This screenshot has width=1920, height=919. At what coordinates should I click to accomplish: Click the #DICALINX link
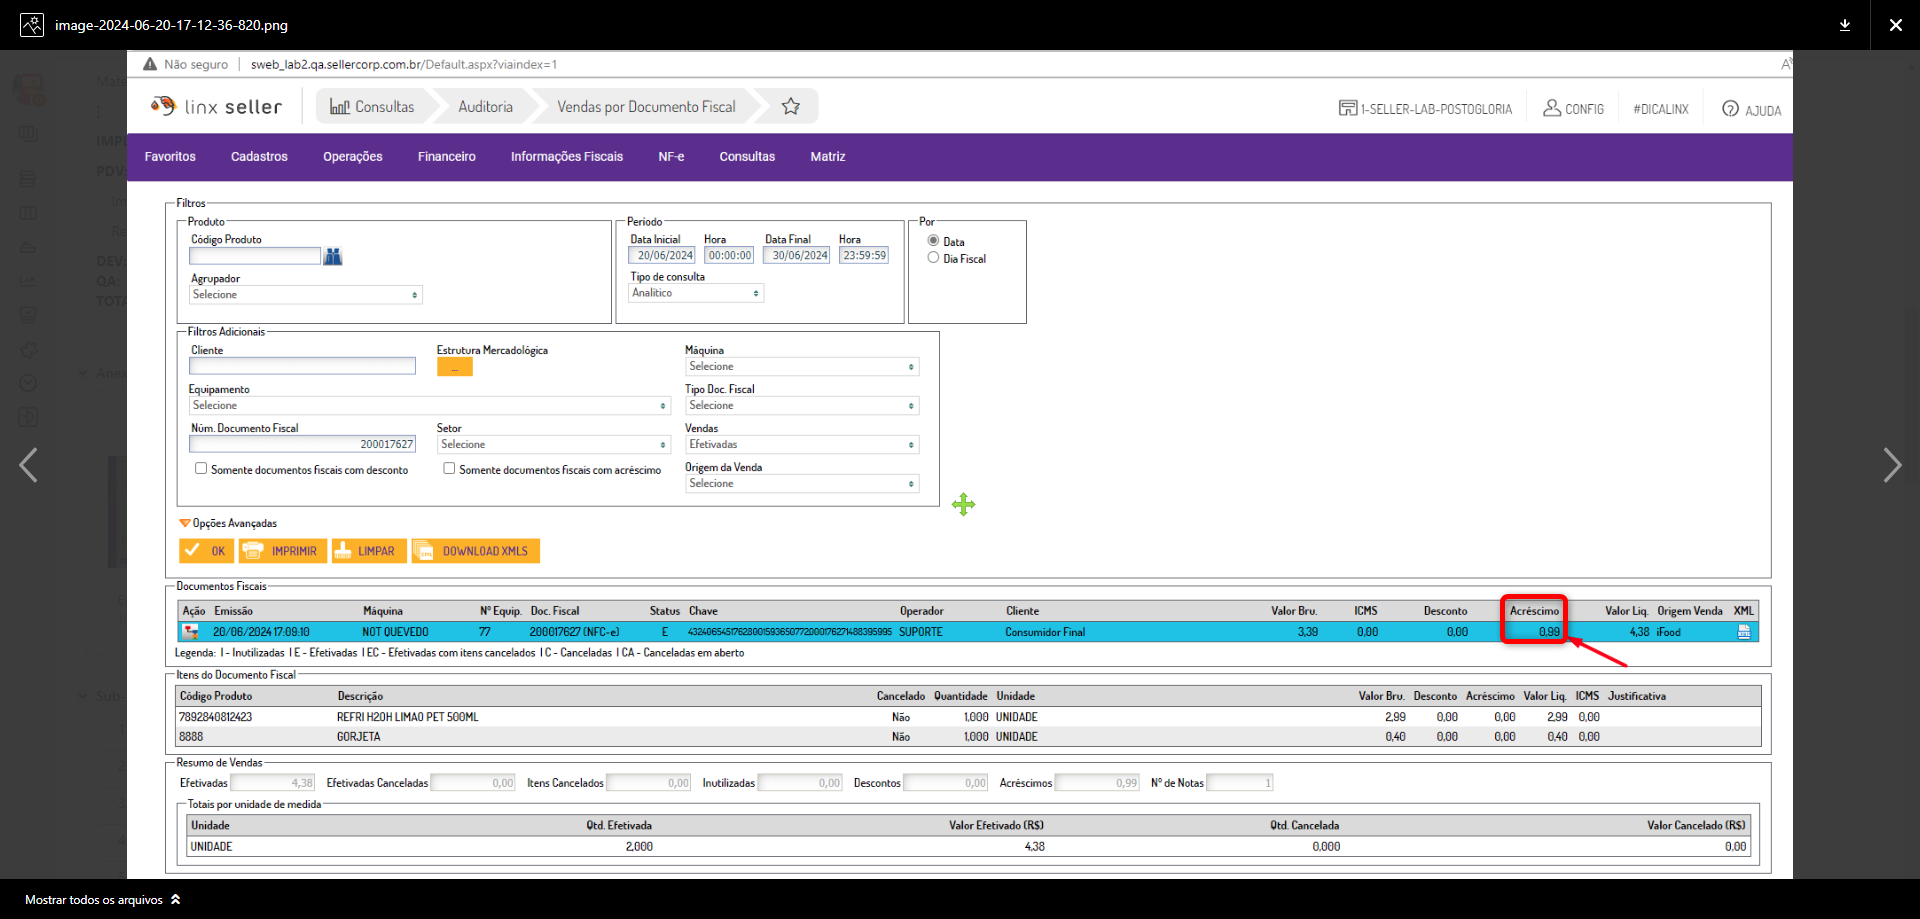point(1661,109)
